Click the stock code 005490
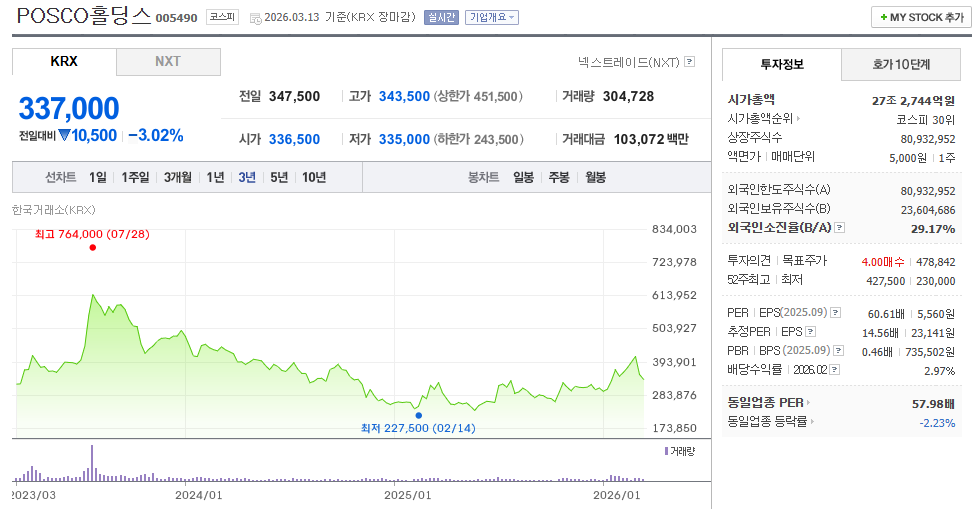The width and height of the screenshot is (976, 509). coord(176,18)
